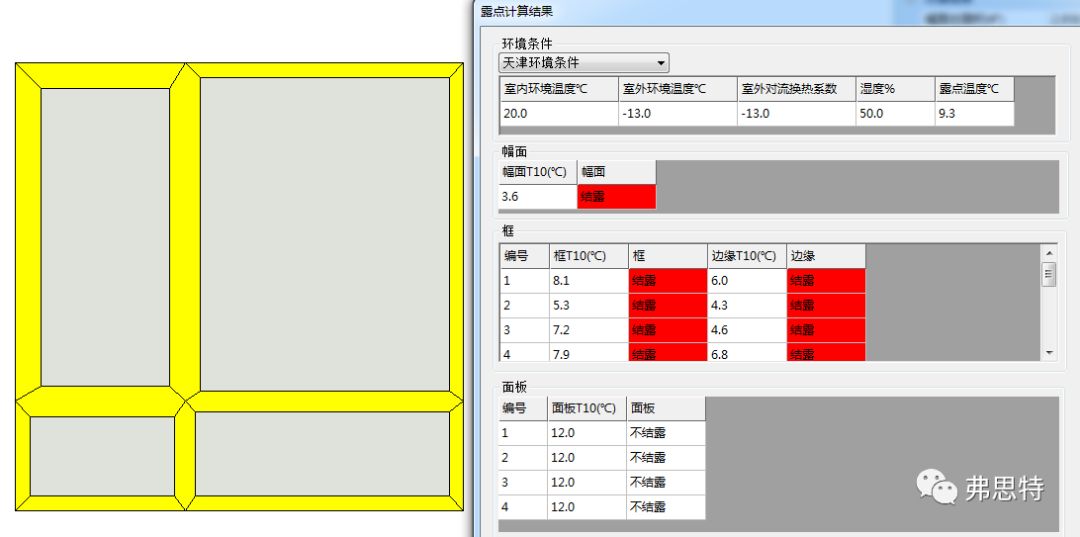Viewport: 1080px width, 537px height.
Task: Click the frame table scroll down arrow
Action: coord(1048,353)
